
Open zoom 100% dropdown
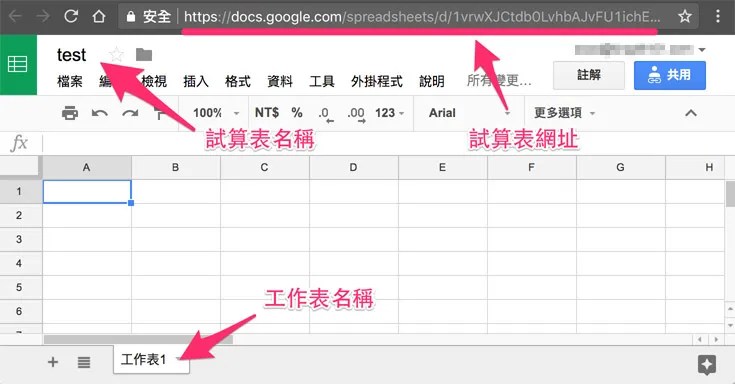[x=216, y=113]
